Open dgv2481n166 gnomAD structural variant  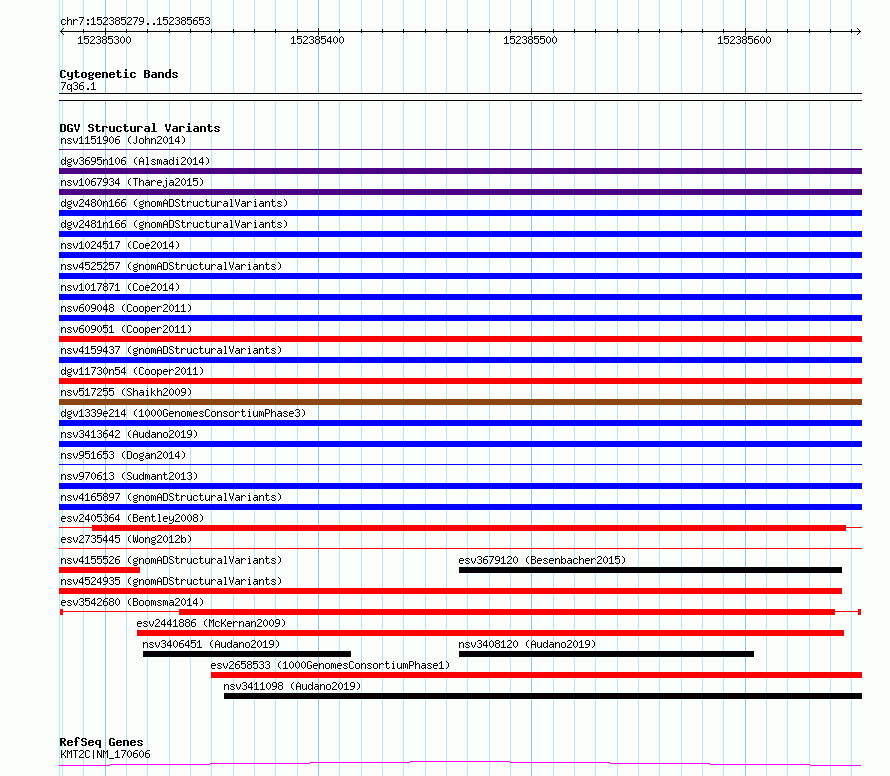coord(174,224)
